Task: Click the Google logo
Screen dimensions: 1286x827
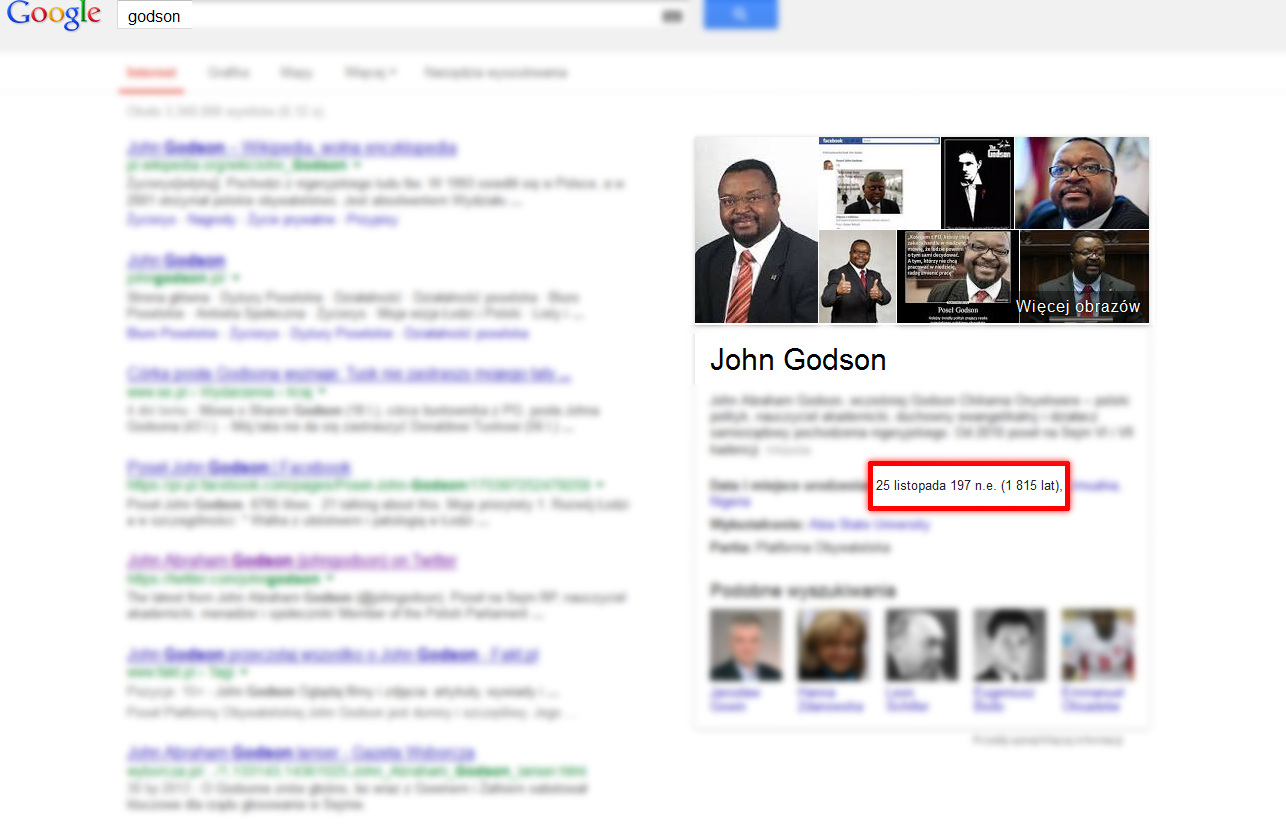Action: point(53,16)
